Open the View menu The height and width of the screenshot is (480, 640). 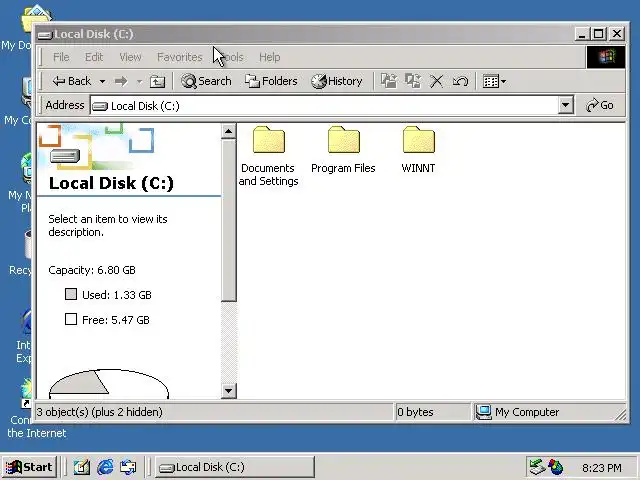130,57
